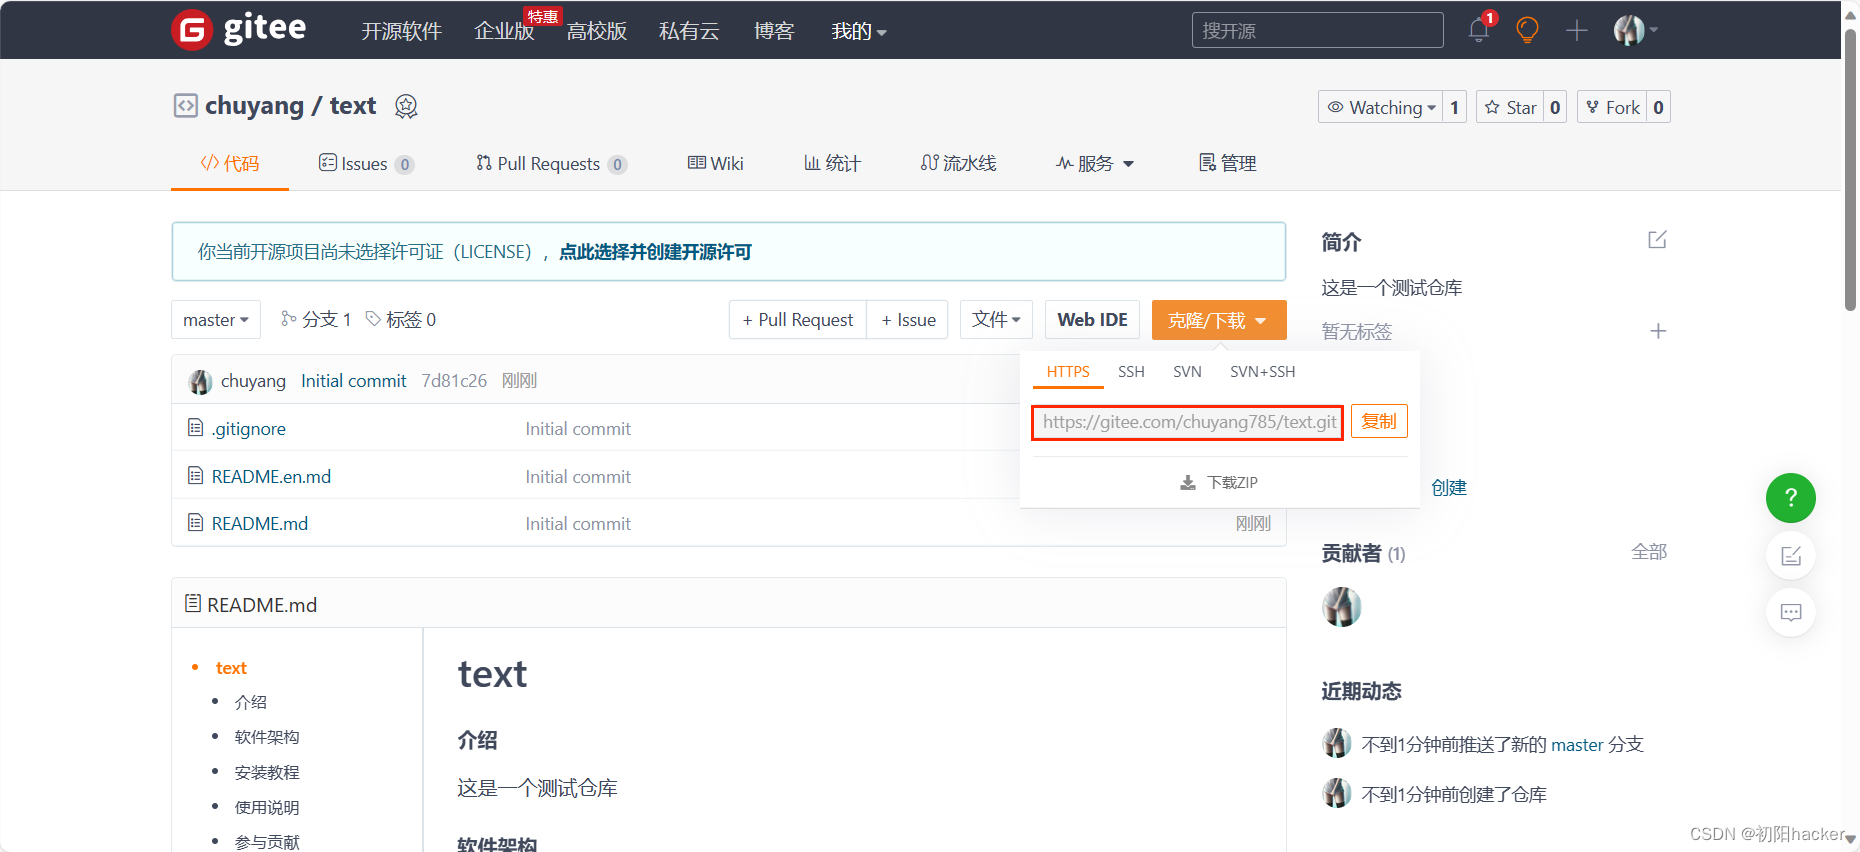The image size is (1860, 852).
Task: Click the README.en.md file icon
Action: pos(196,476)
